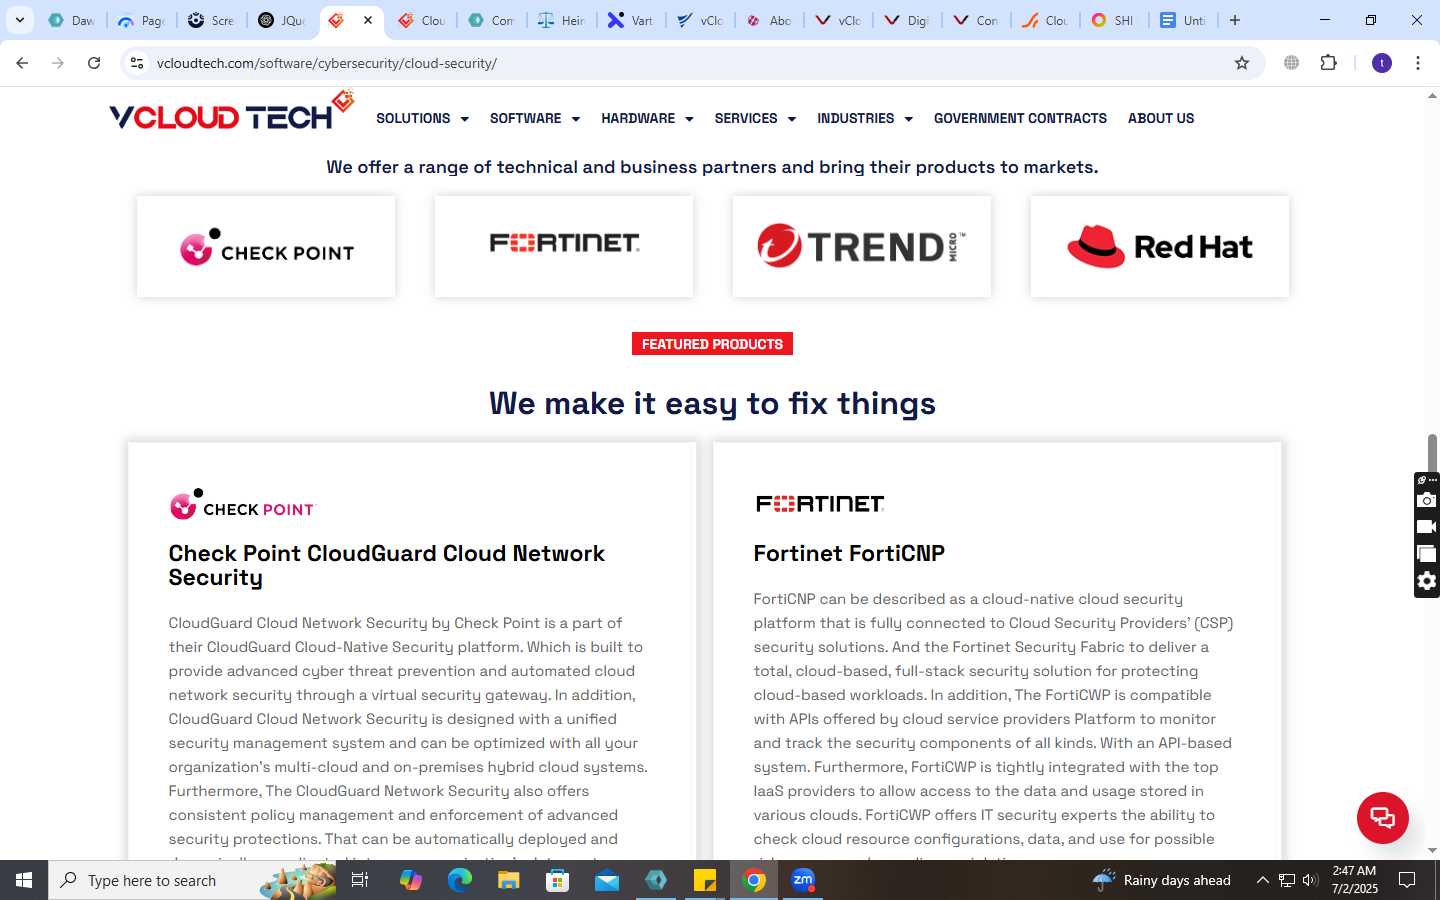Click the Check Point logo in product card
1440x900 pixels.
pyautogui.click(x=241, y=505)
